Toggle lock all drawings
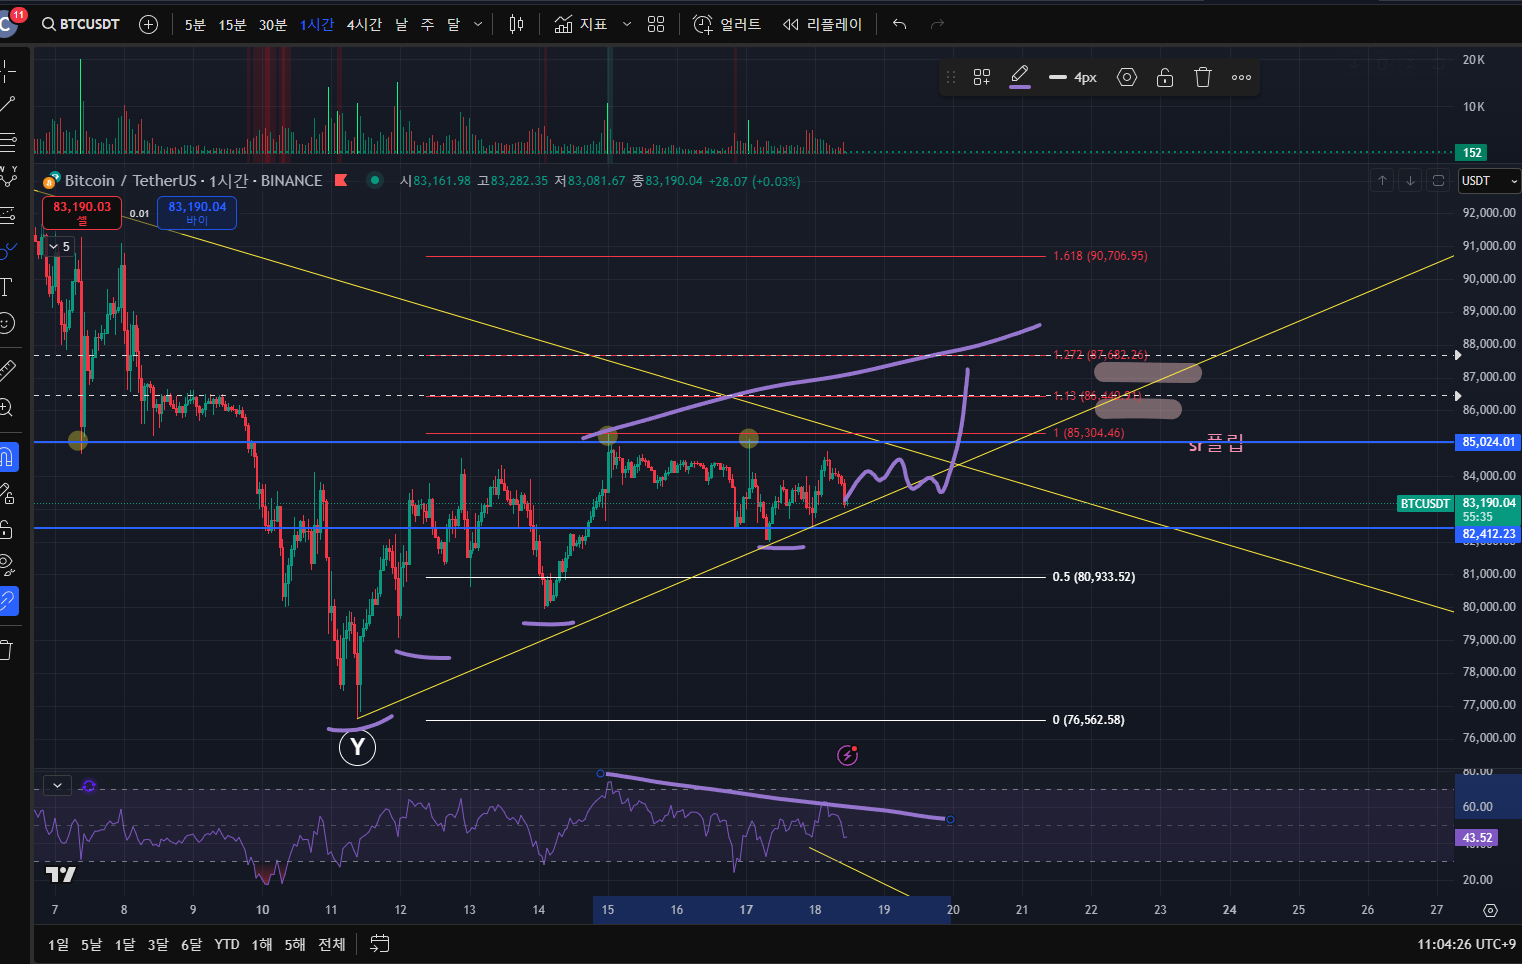The width and height of the screenshot is (1522, 964). coord(8,529)
